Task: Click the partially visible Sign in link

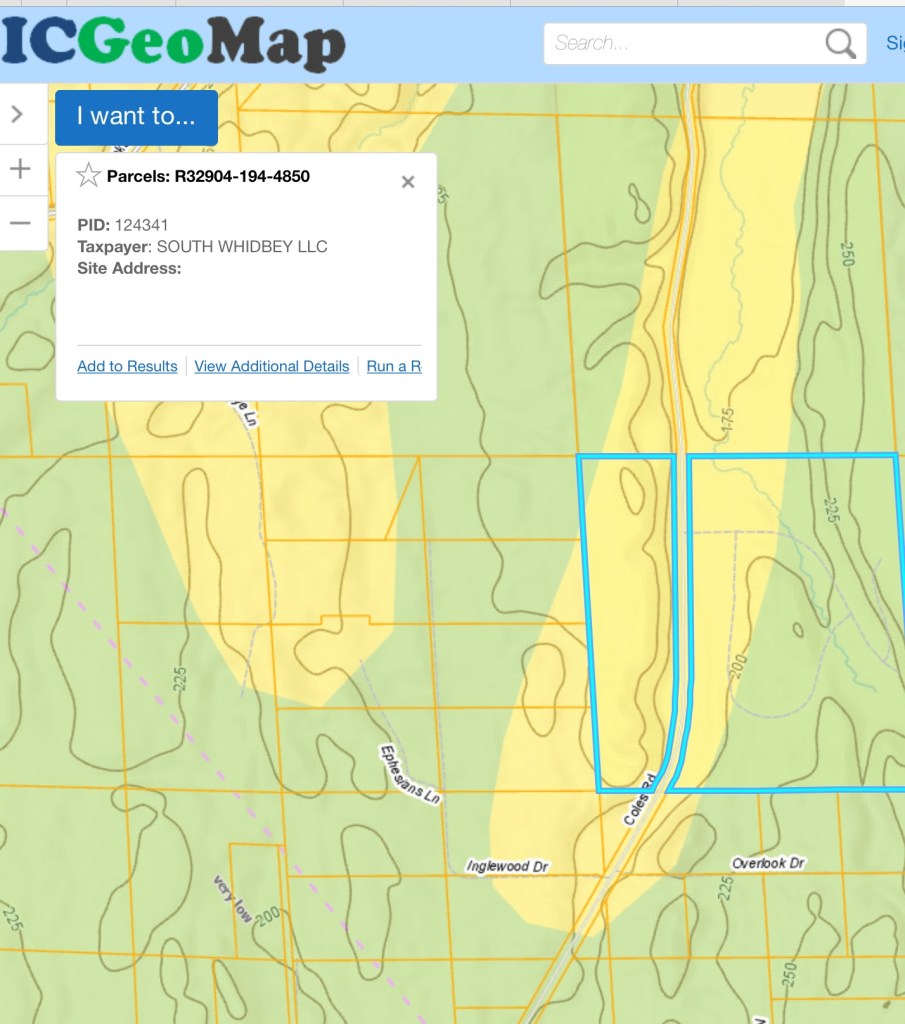Action: point(894,43)
